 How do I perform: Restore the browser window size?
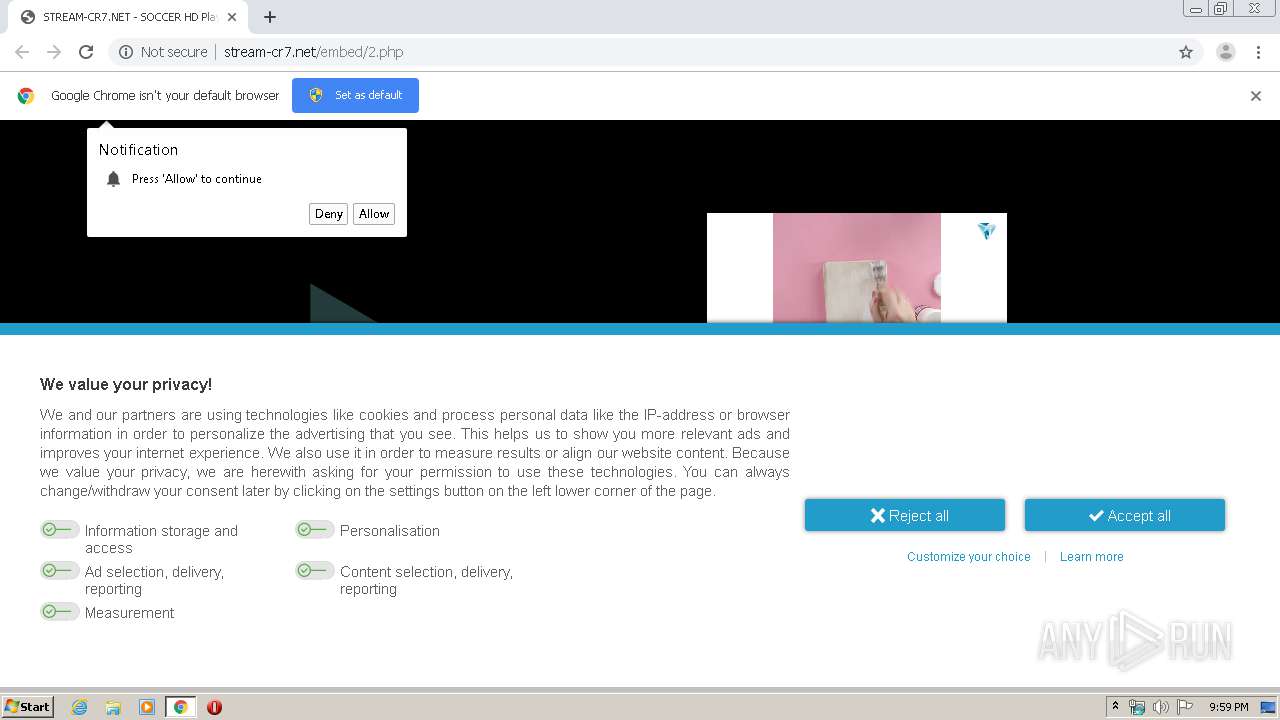[1221, 8]
